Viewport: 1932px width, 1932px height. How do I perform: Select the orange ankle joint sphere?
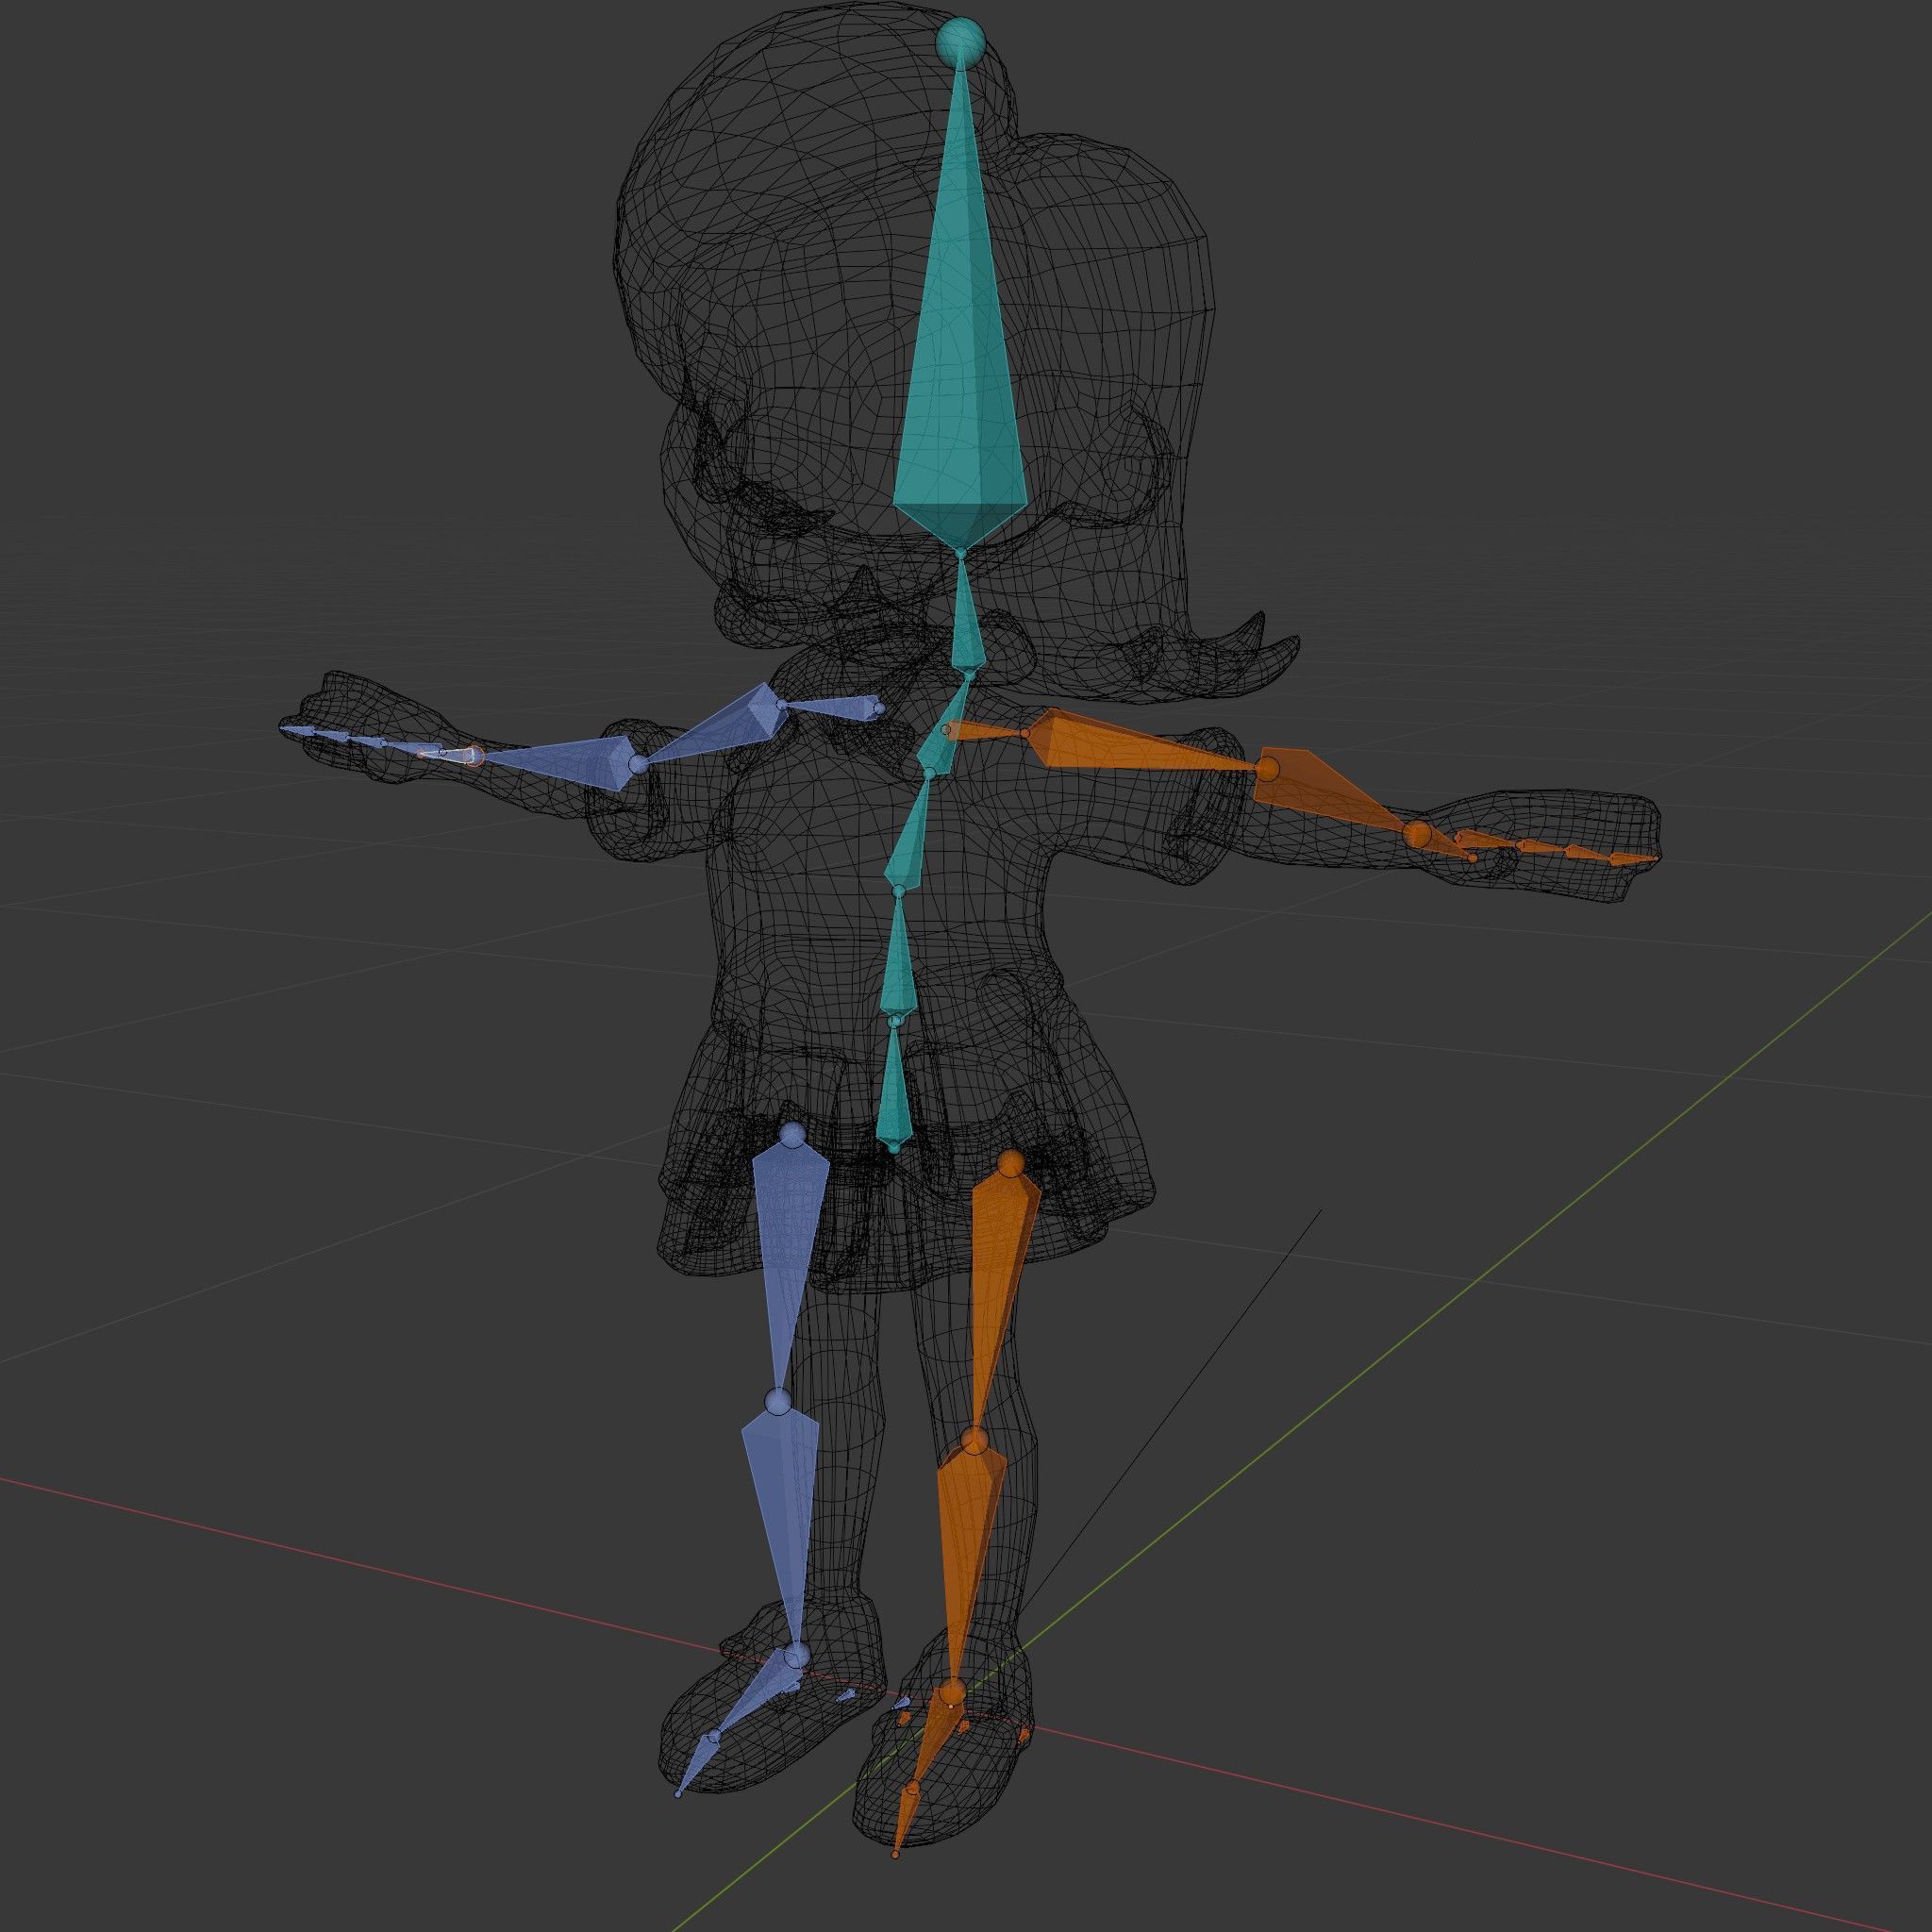(952, 1692)
